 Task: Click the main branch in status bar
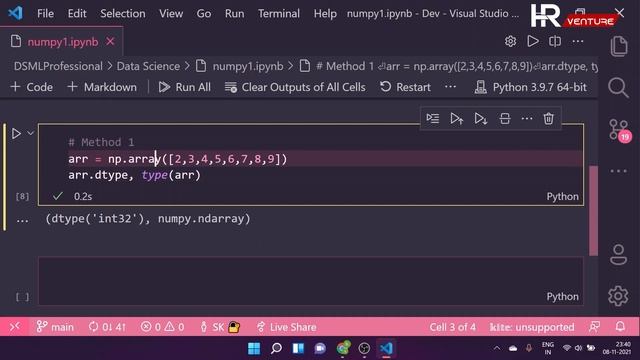(x=55, y=327)
